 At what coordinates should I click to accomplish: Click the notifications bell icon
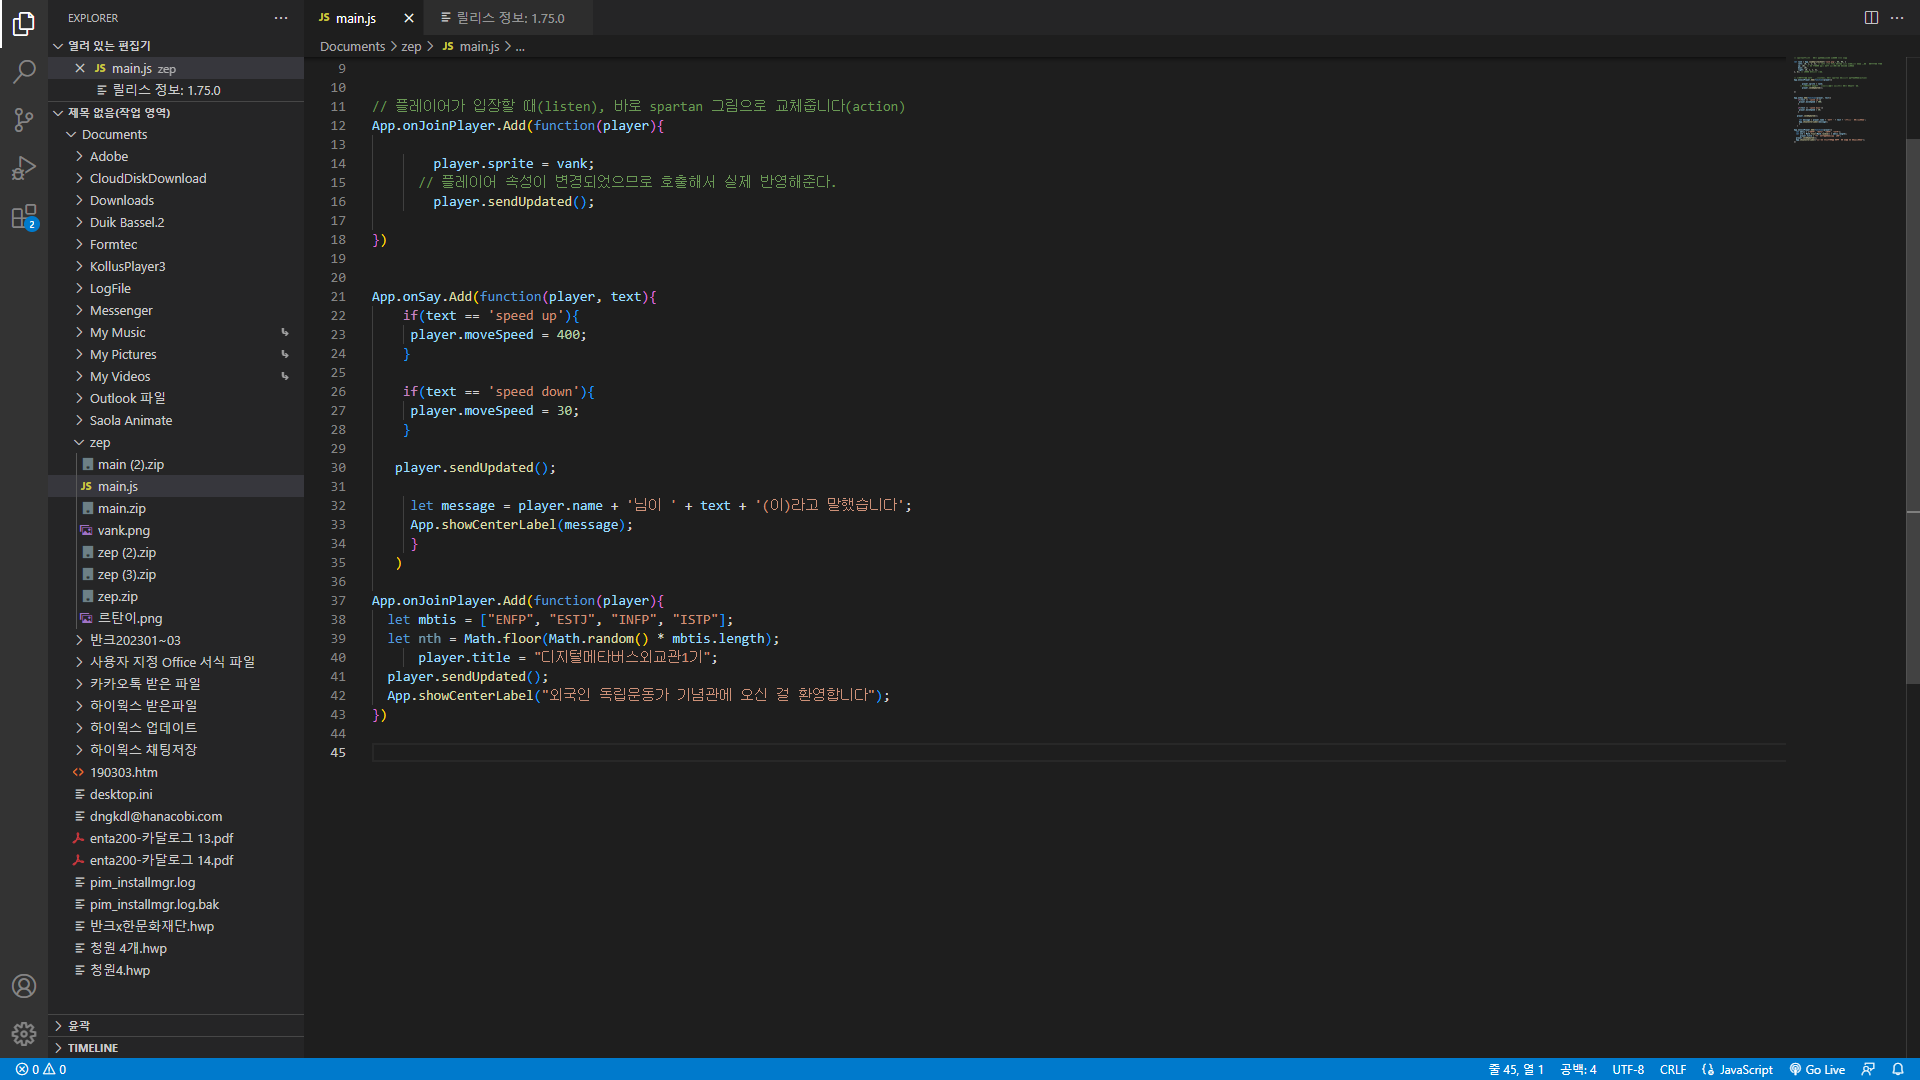1898,1069
